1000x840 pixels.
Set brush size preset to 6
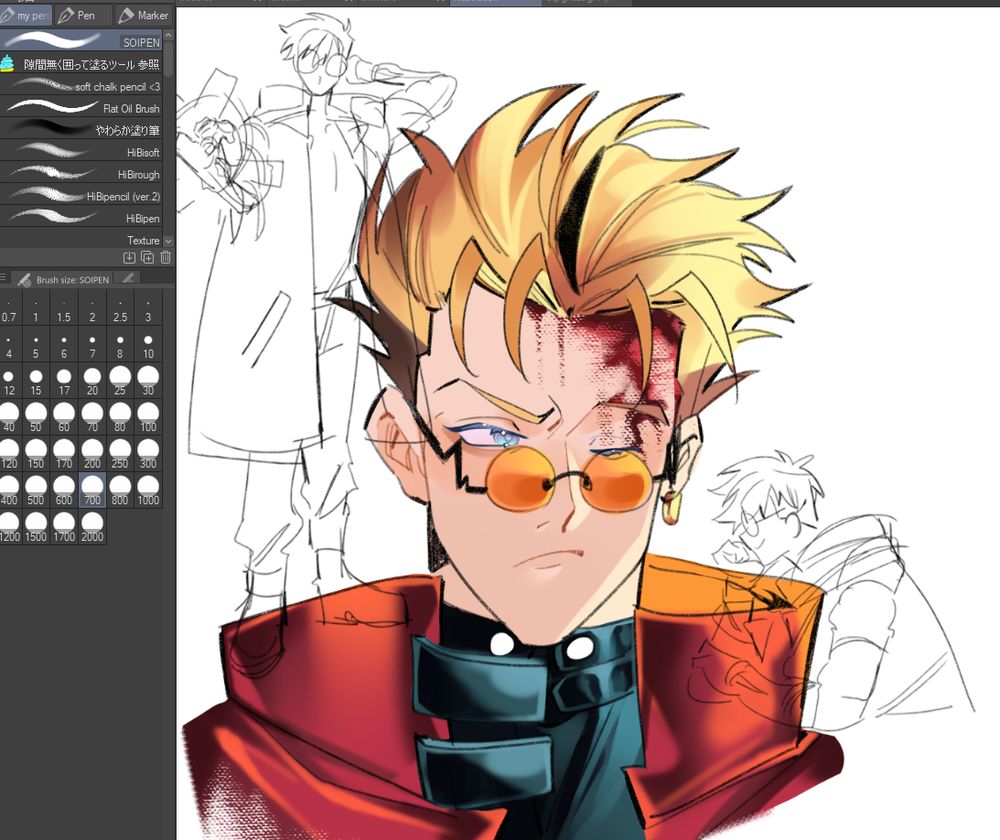tap(64, 344)
